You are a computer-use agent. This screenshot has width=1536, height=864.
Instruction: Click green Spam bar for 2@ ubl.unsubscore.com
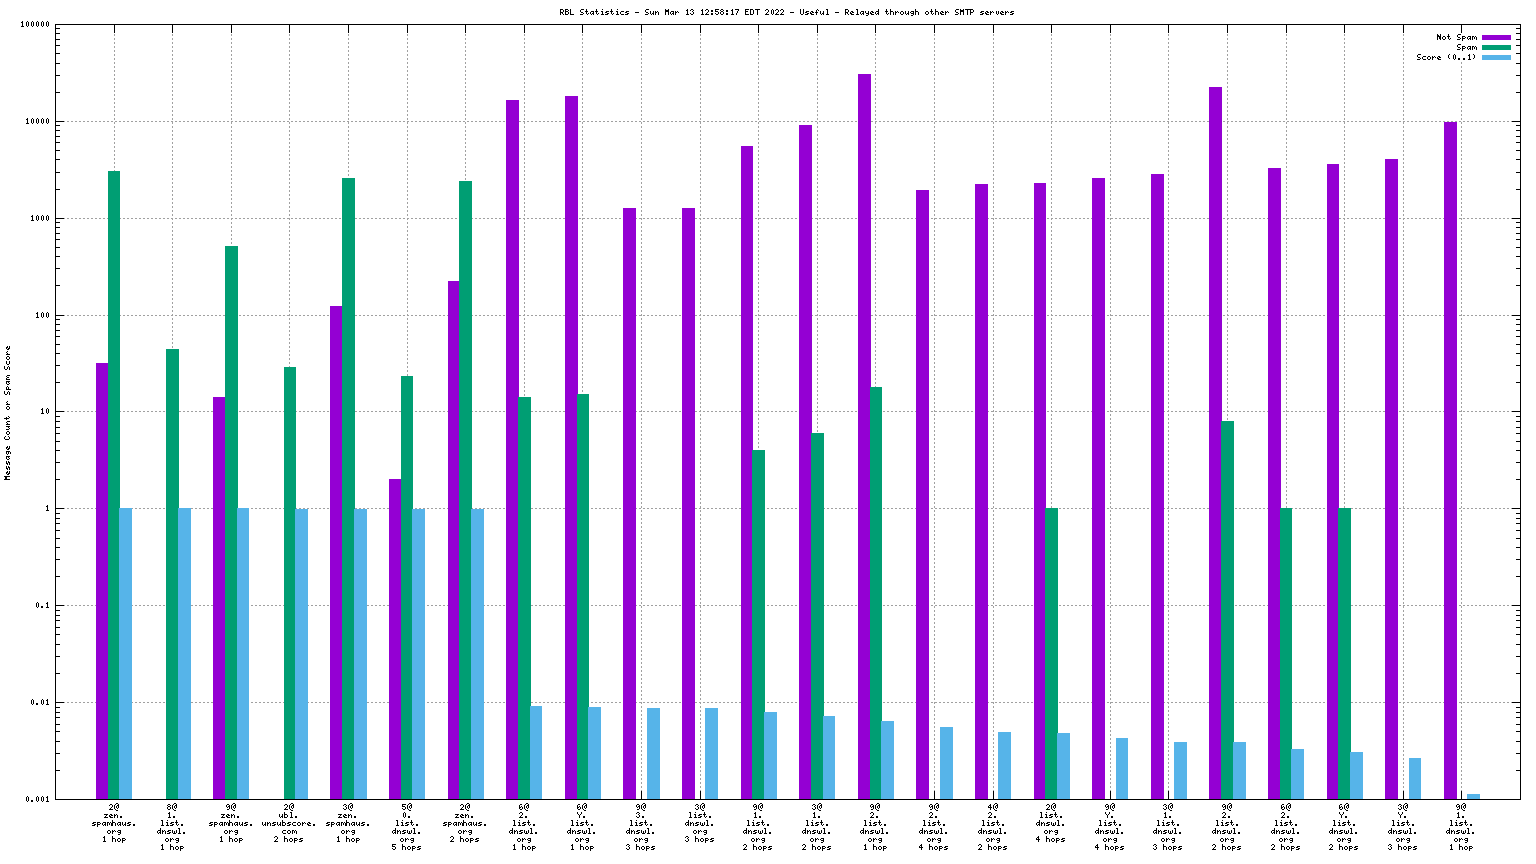click(290, 582)
